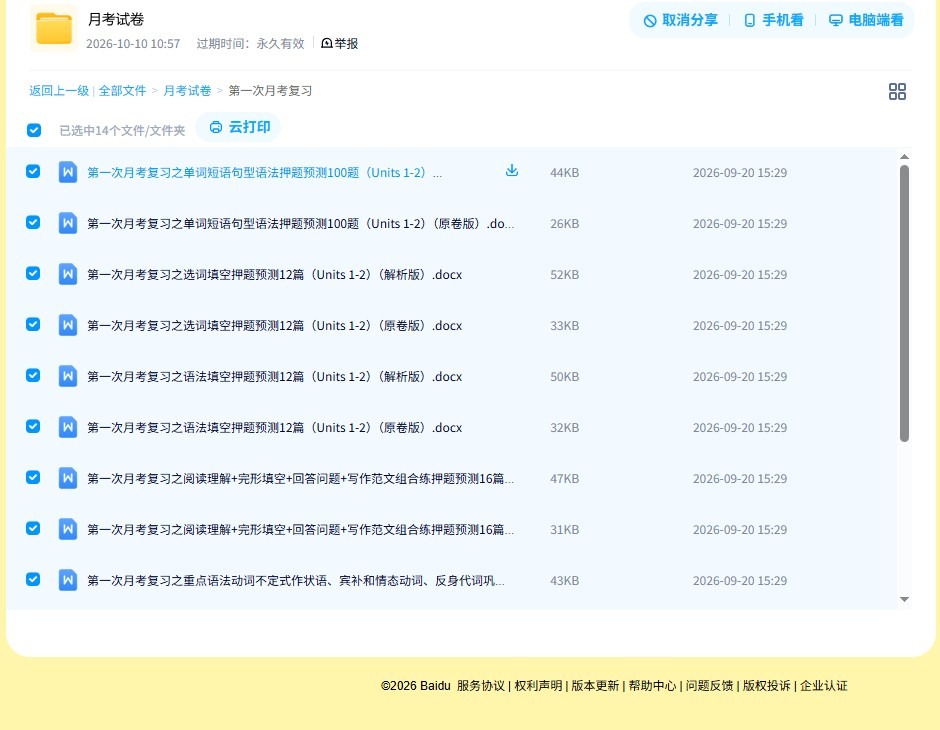The image size is (940, 730).
Task: Uncheck checkbox for 33KB 选词填空 file
Action: pos(33,324)
